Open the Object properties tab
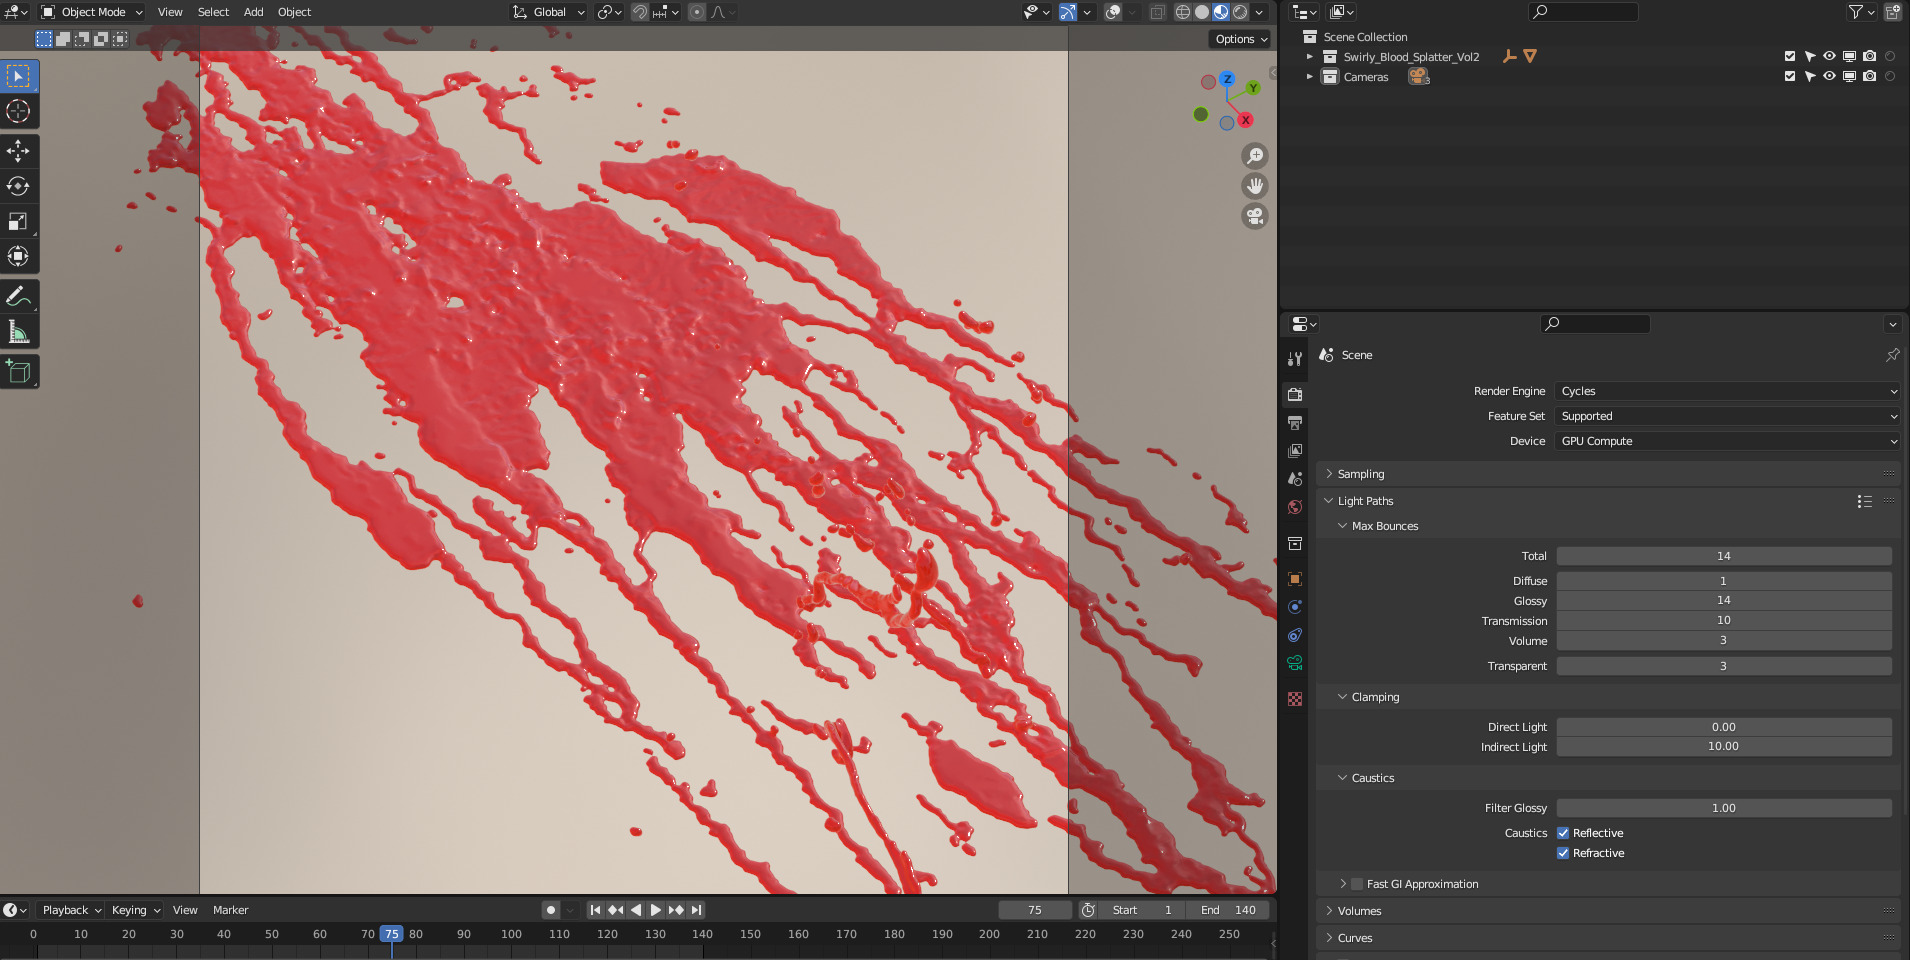This screenshot has width=1910, height=960. pyautogui.click(x=1295, y=578)
